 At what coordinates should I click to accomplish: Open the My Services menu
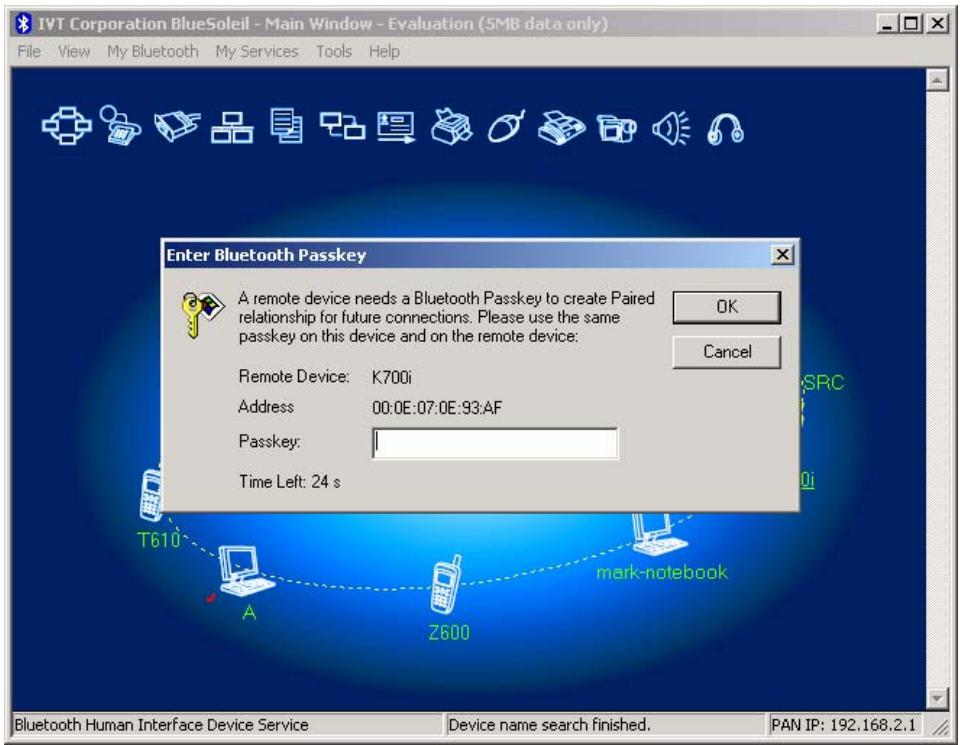tap(257, 51)
